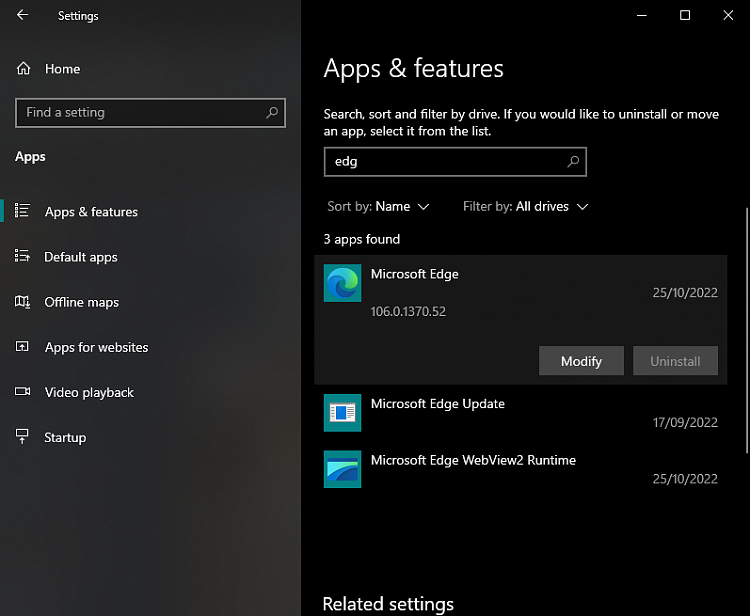Viewport: 750px width, 616px height.
Task: Click the Microsoft Edge Update icon
Action: [342, 413]
